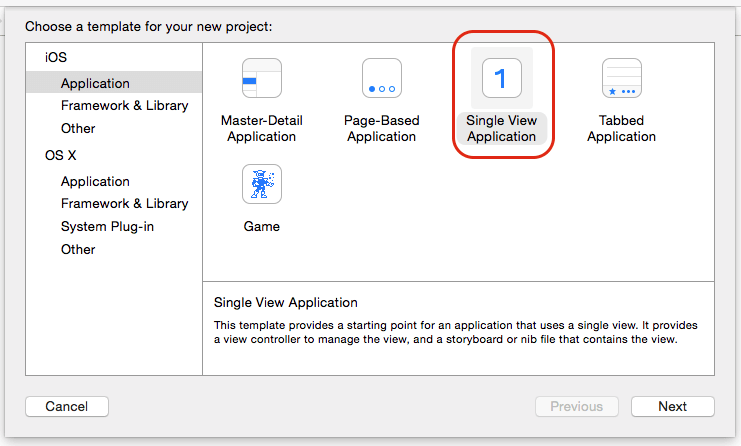Click the Previous button
This screenshot has width=741, height=446.
(x=577, y=406)
